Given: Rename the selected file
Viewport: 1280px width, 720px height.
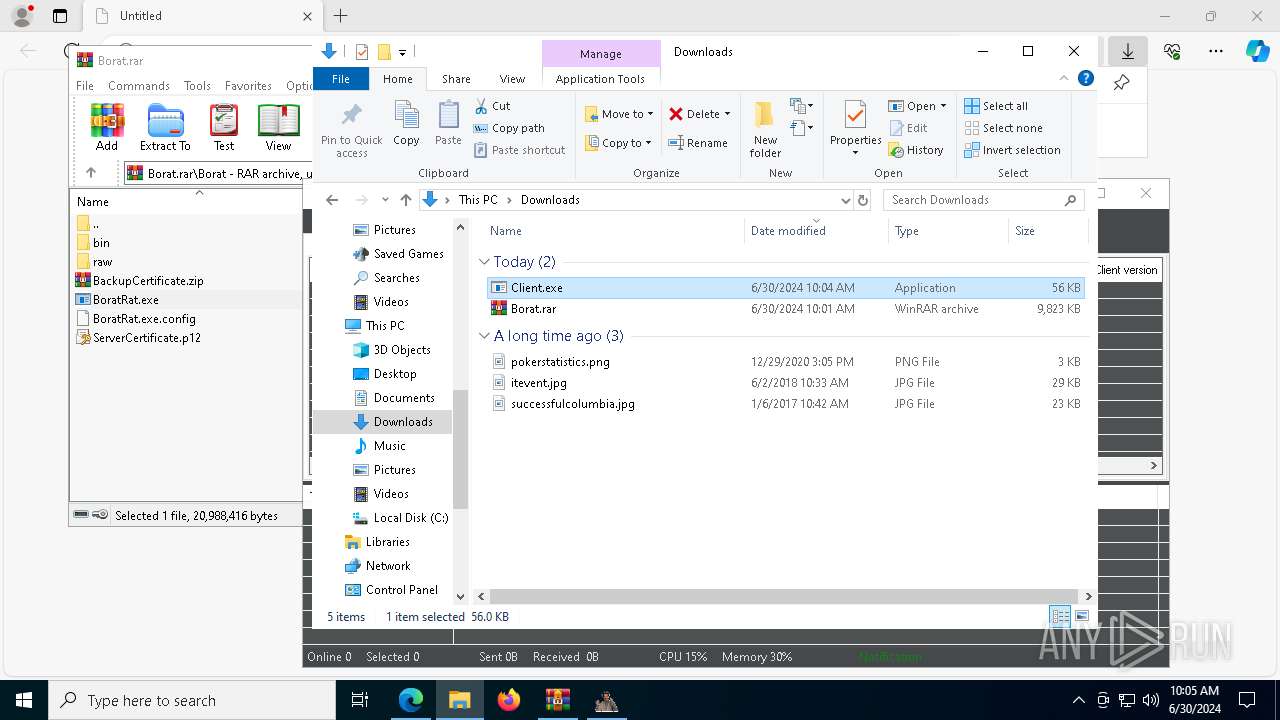Looking at the screenshot, I should pos(698,143).
